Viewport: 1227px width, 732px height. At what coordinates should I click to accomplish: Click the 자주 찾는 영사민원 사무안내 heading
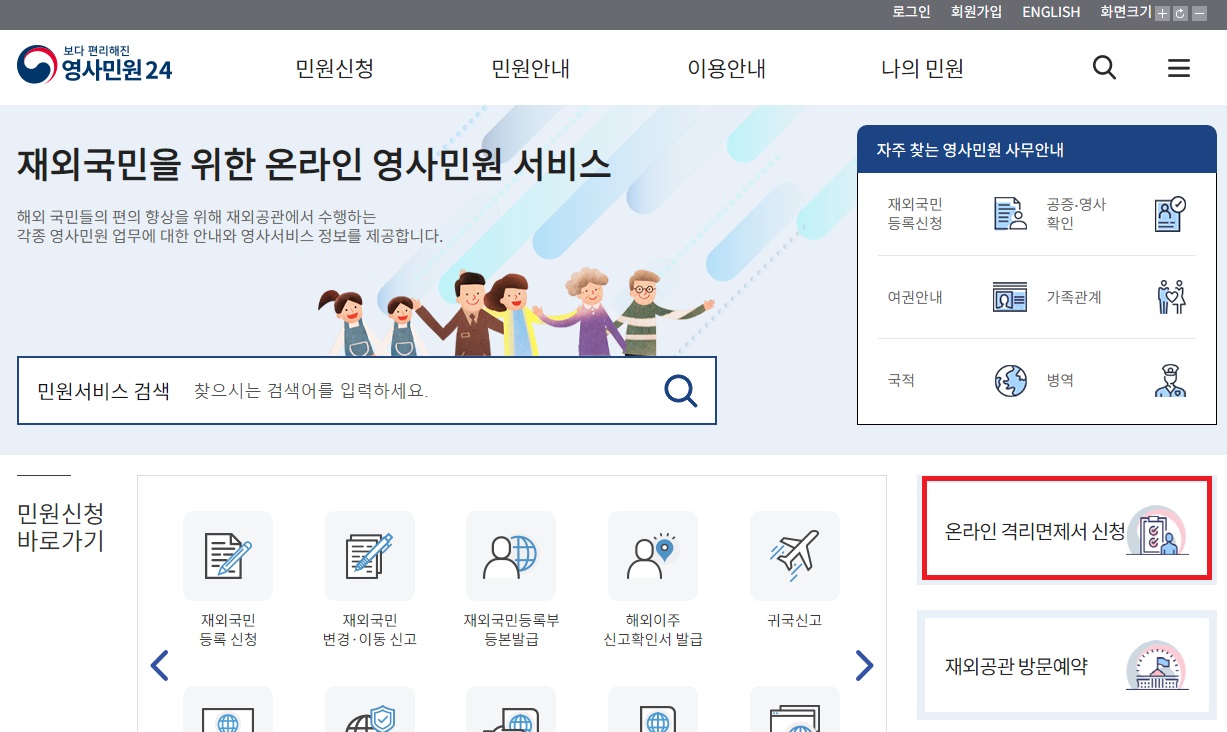tap(970, 150)
